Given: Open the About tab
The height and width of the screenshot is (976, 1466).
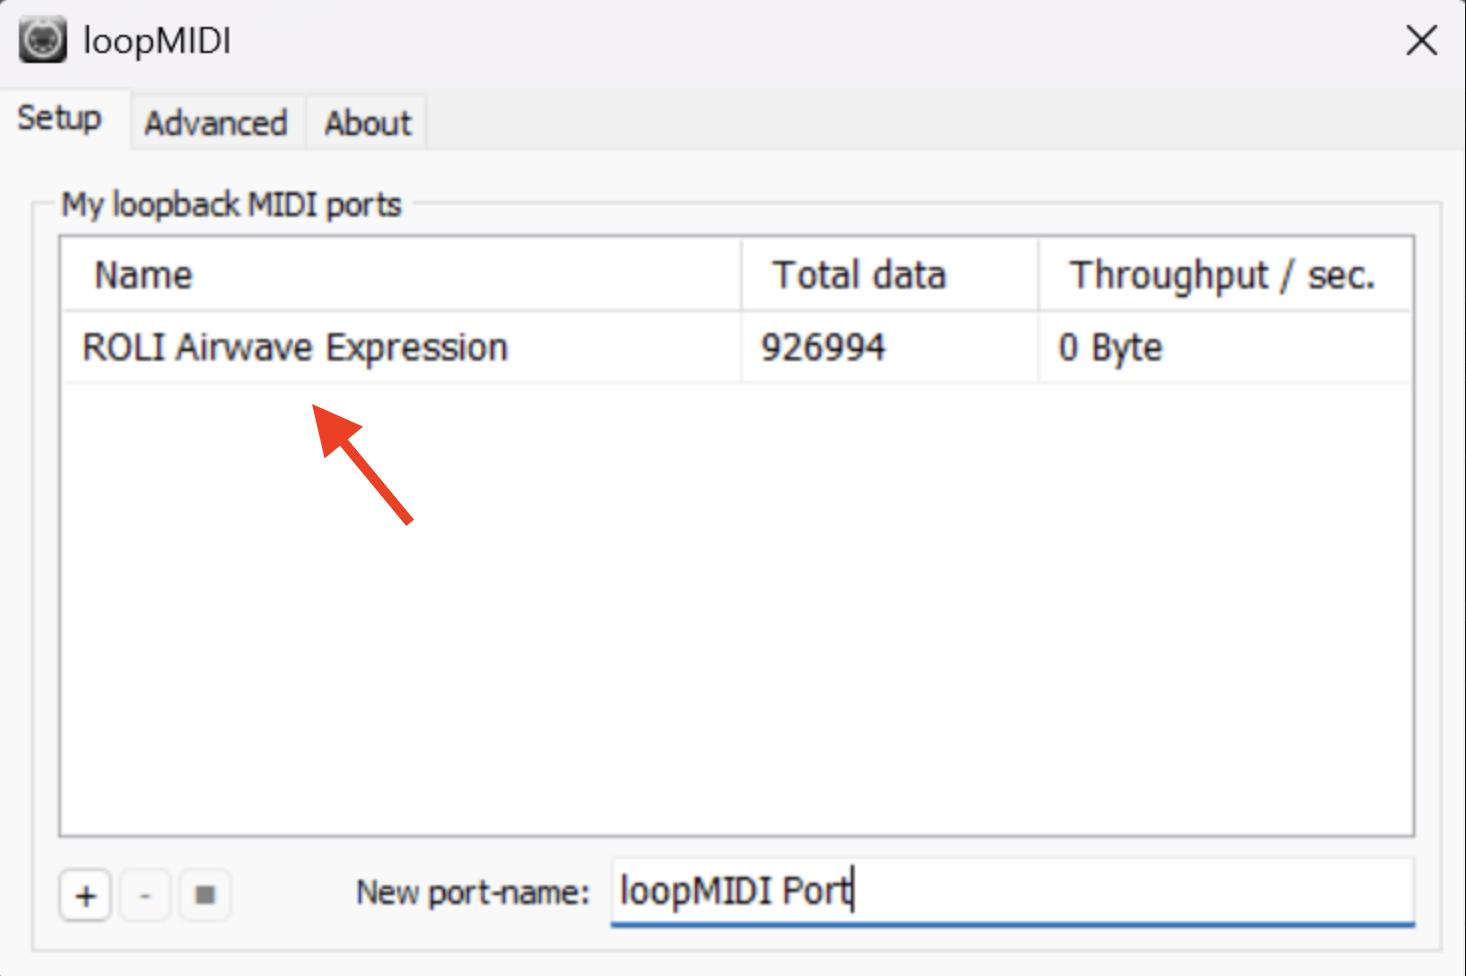Looking at the screenshot, I should tap(367, 123).
